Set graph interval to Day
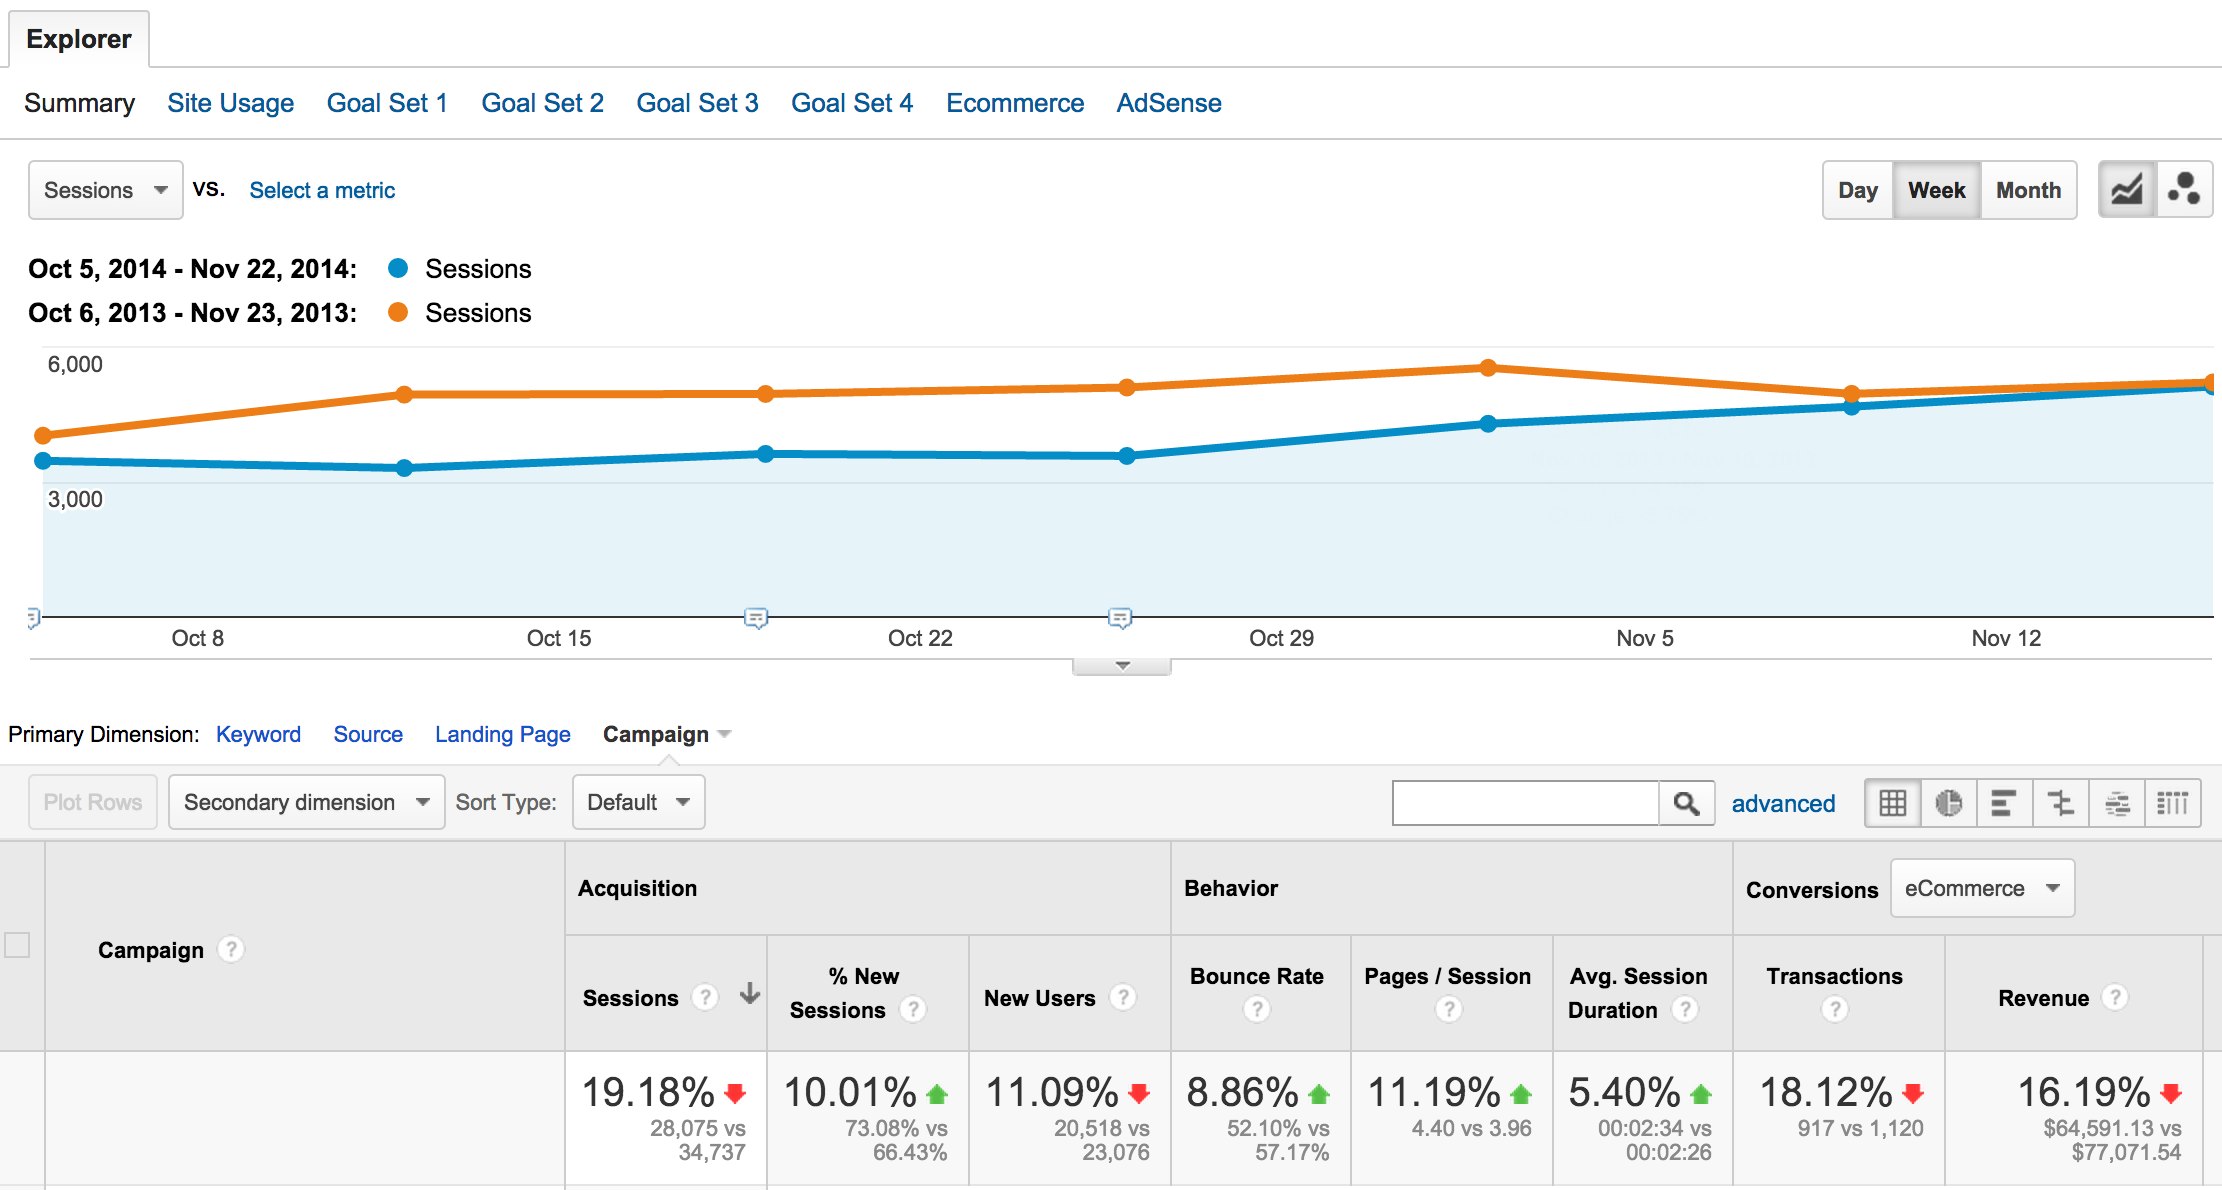 (x=1857, y=190)
